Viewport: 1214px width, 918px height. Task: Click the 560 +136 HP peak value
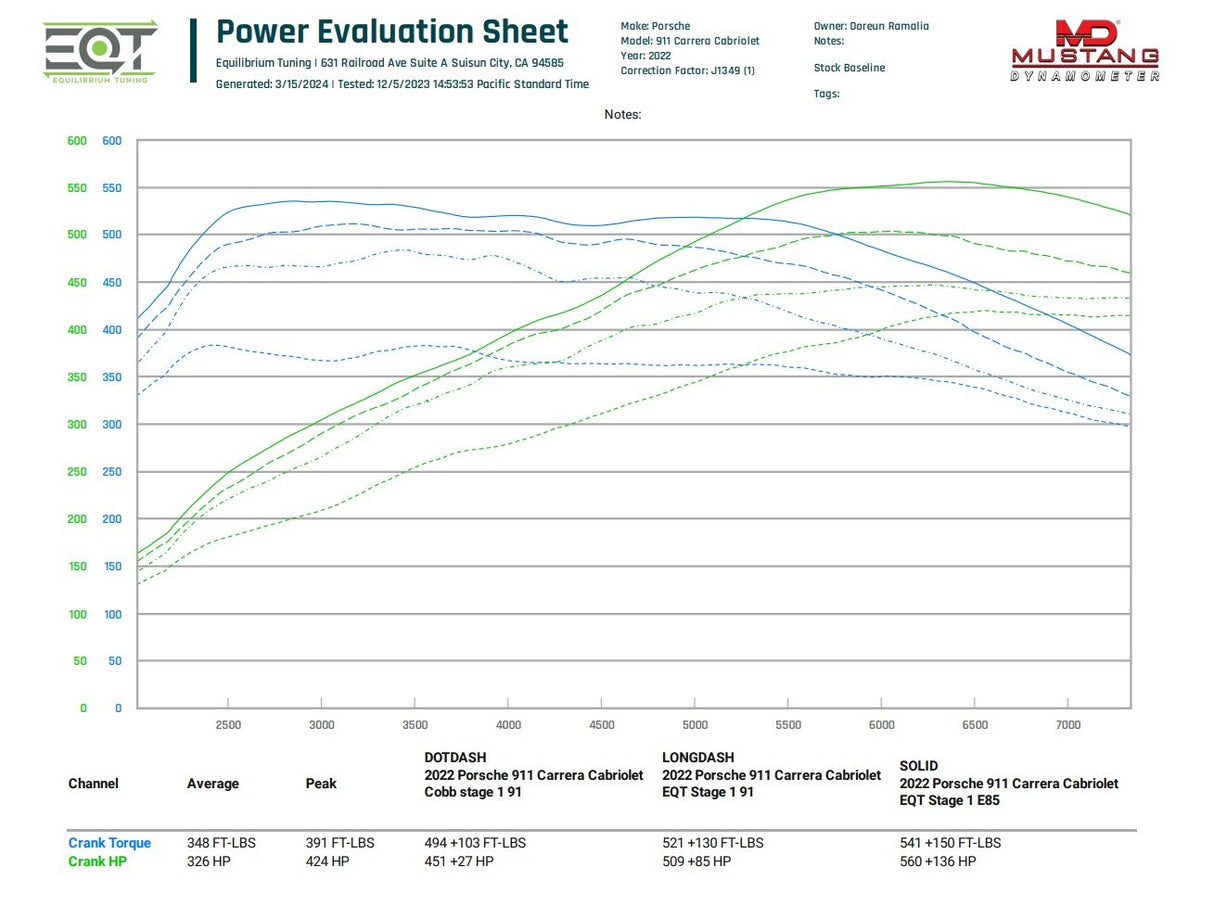click(937, 861)
